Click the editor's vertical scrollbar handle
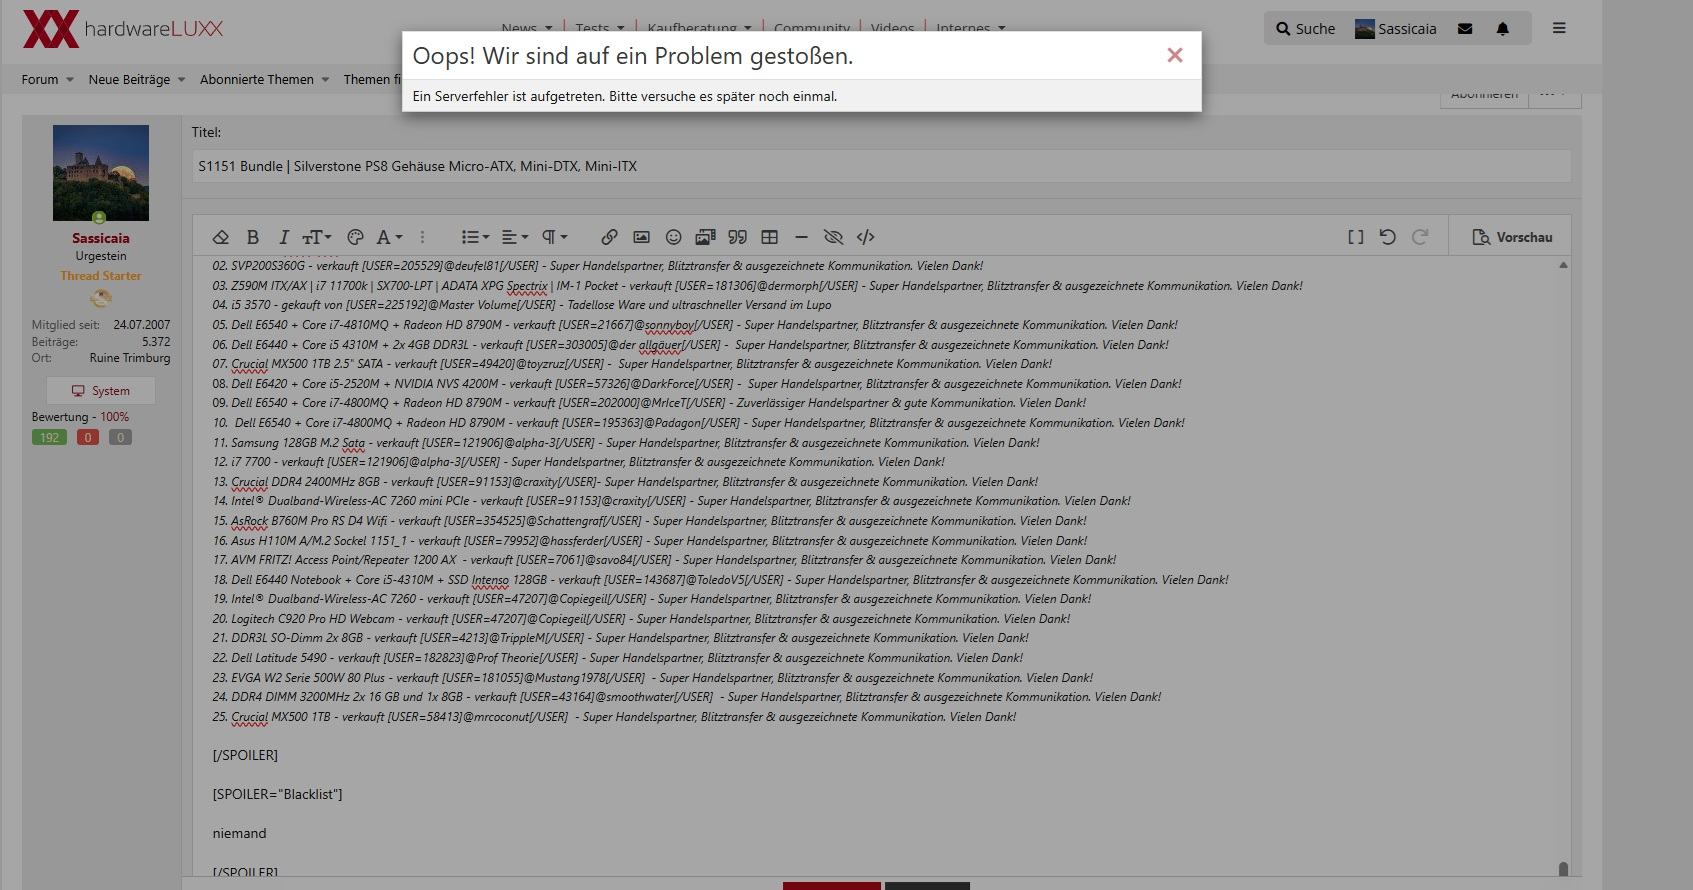Screen dimensions: 1693x890 (x=1563, y=869)
